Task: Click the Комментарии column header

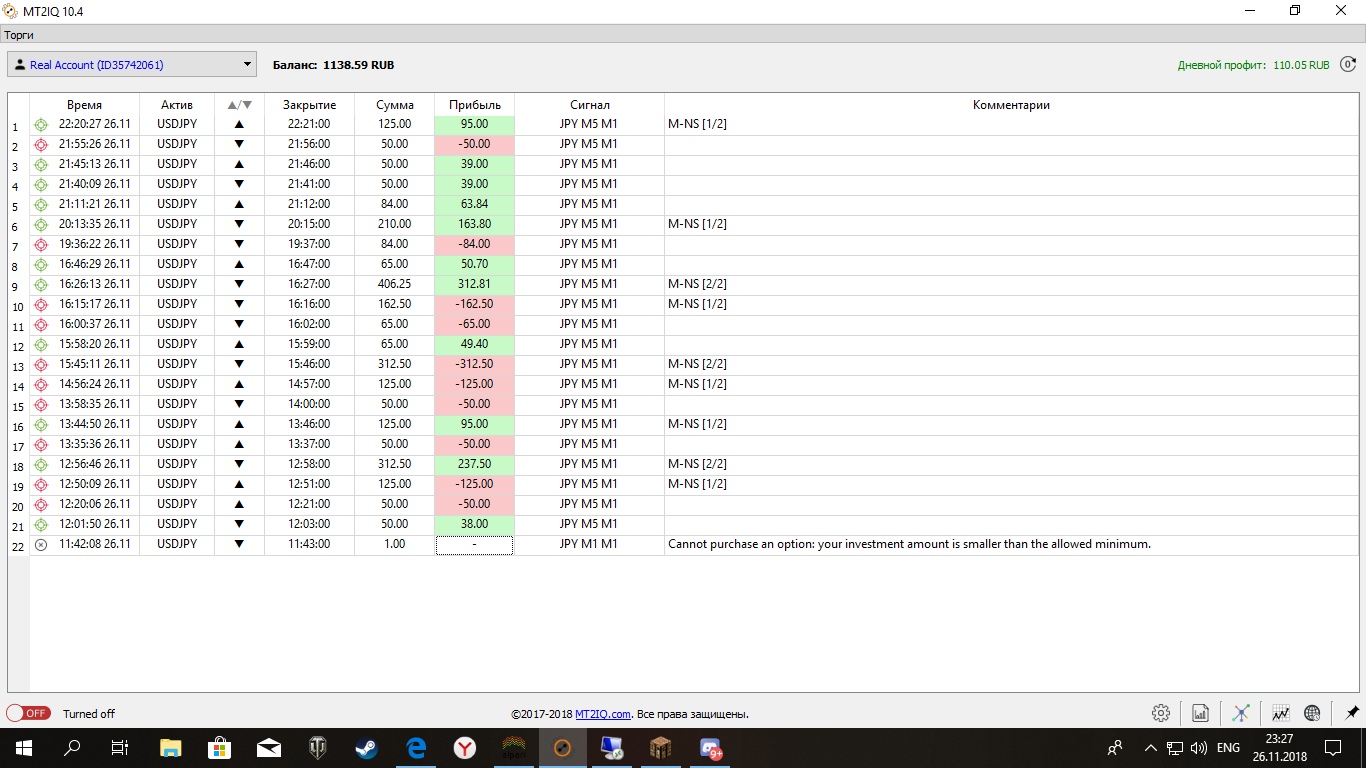Action: tap(1011, 105)
